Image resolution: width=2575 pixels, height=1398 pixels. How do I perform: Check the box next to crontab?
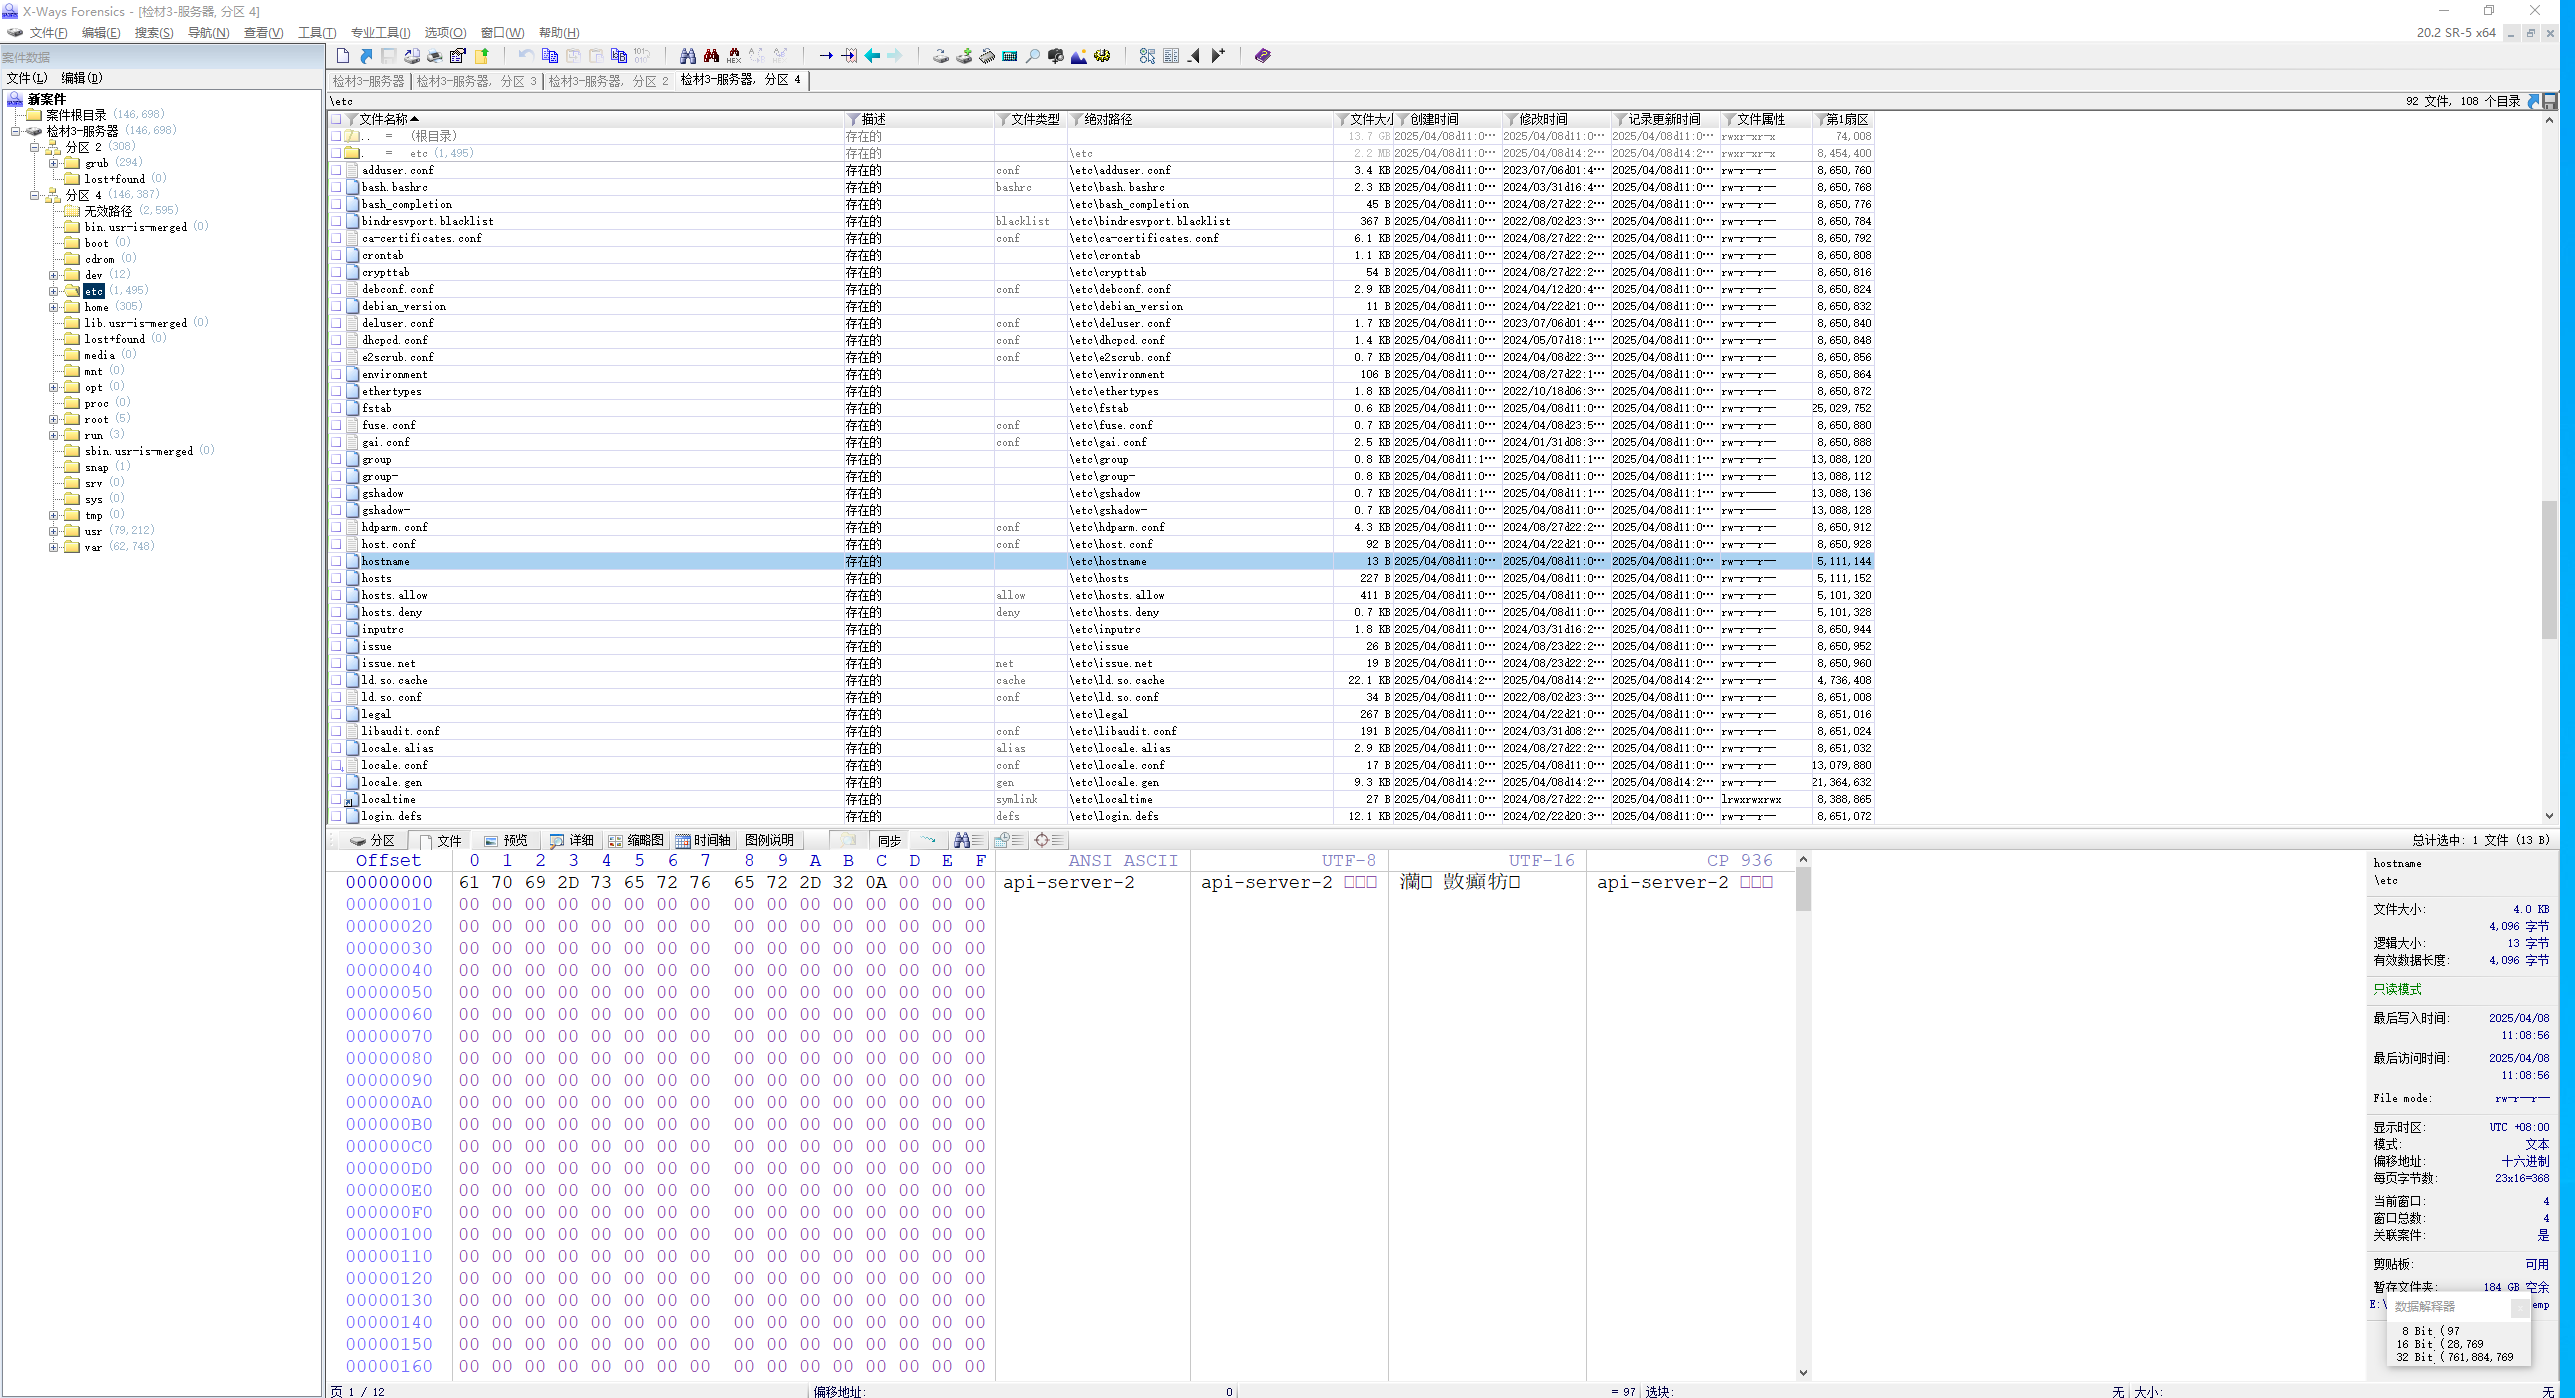pos(337,255)
